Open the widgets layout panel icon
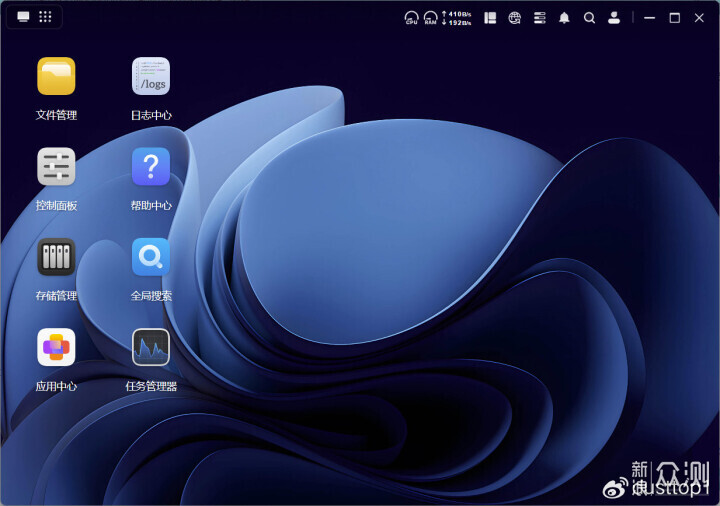 tap(490, 18)
